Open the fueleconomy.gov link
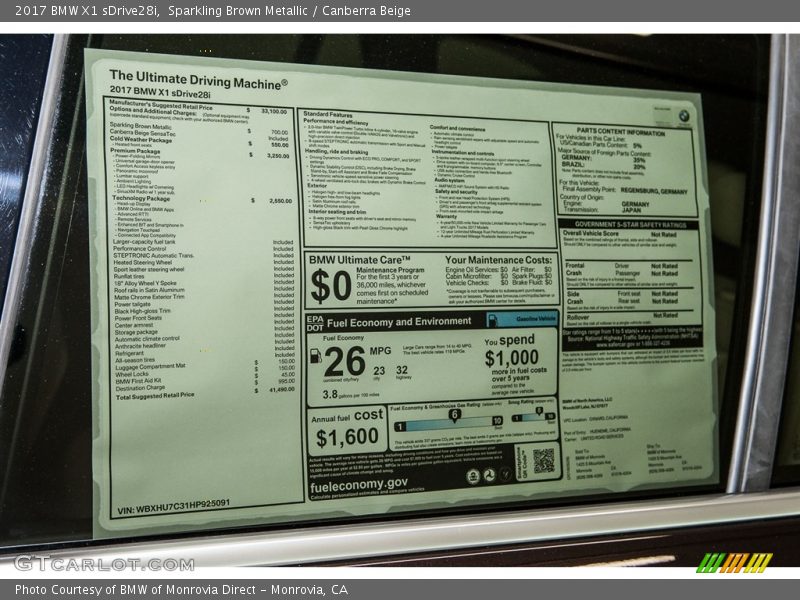800x600 pixels. (359, 484)
